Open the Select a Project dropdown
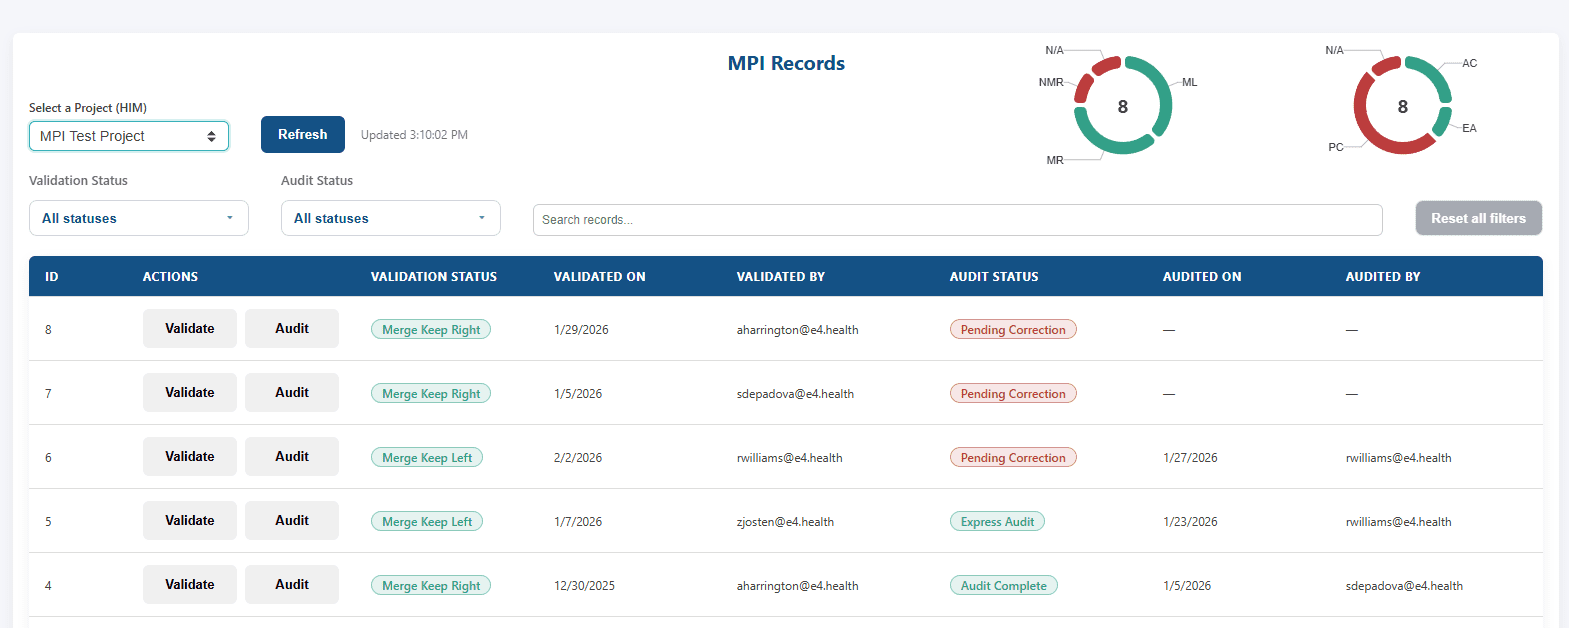 [x=129, y=136]
